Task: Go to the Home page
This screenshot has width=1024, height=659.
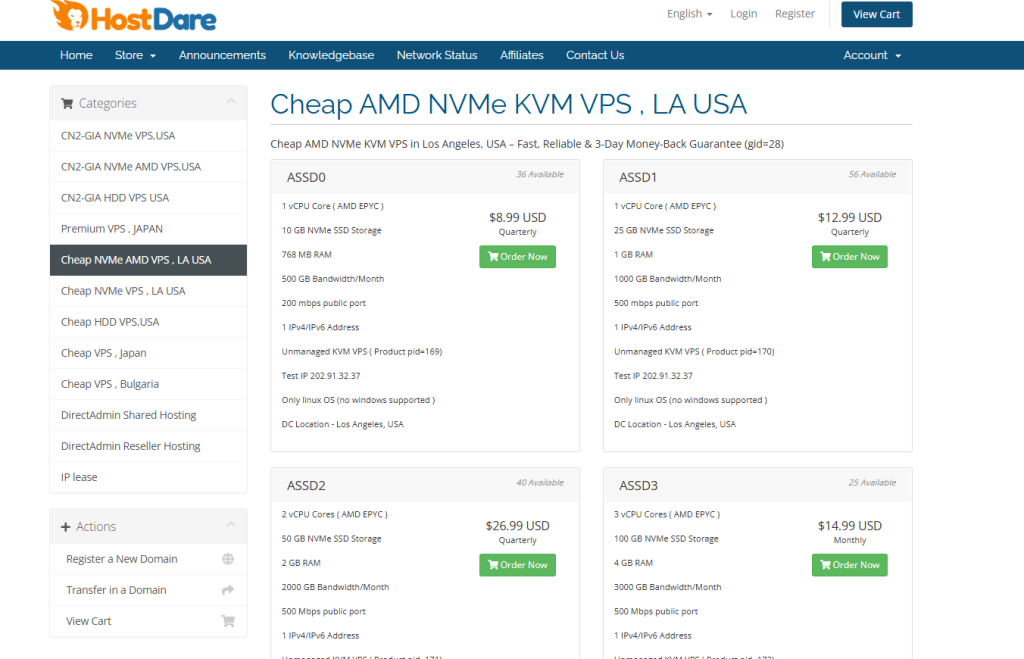Action: pos(76,56)
